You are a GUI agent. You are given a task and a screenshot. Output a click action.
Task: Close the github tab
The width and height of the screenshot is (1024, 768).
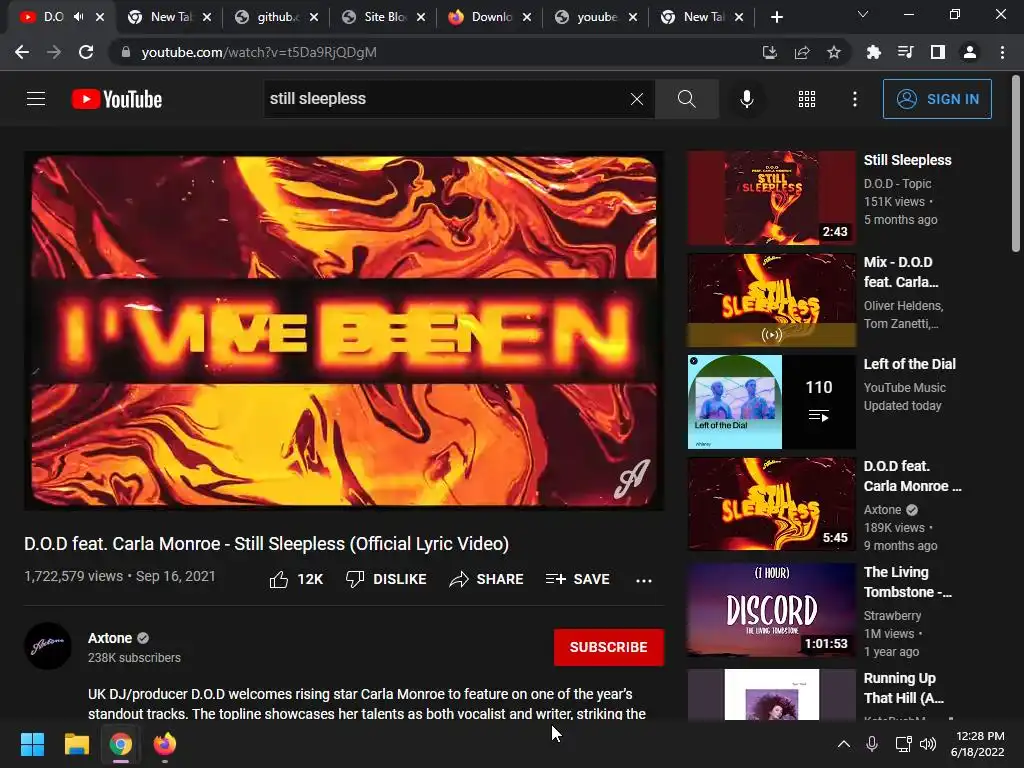[314, 17]
